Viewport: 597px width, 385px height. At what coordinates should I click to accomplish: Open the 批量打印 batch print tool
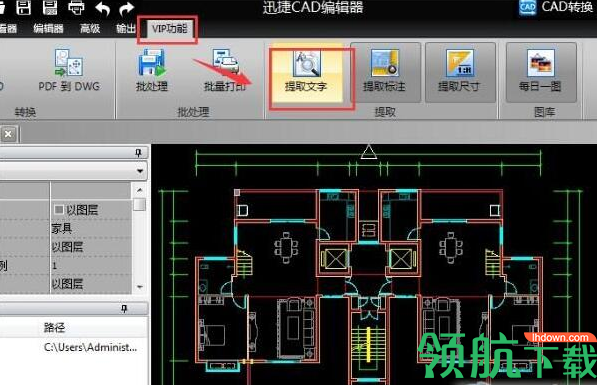coord(225,71)
